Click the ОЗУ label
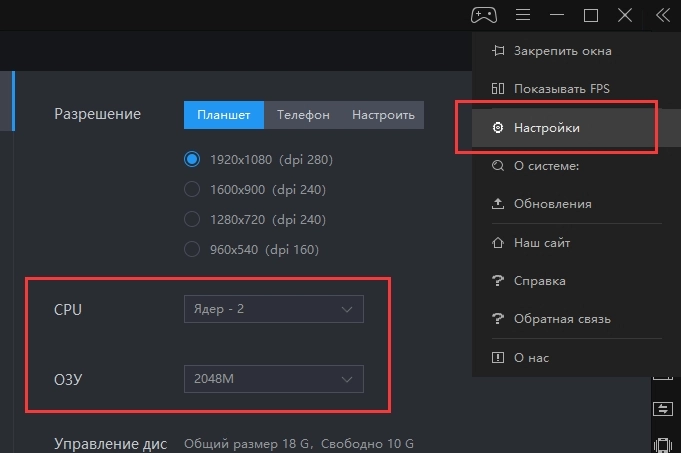This screenshot has width=681, height=453. (x=68, y=379)
